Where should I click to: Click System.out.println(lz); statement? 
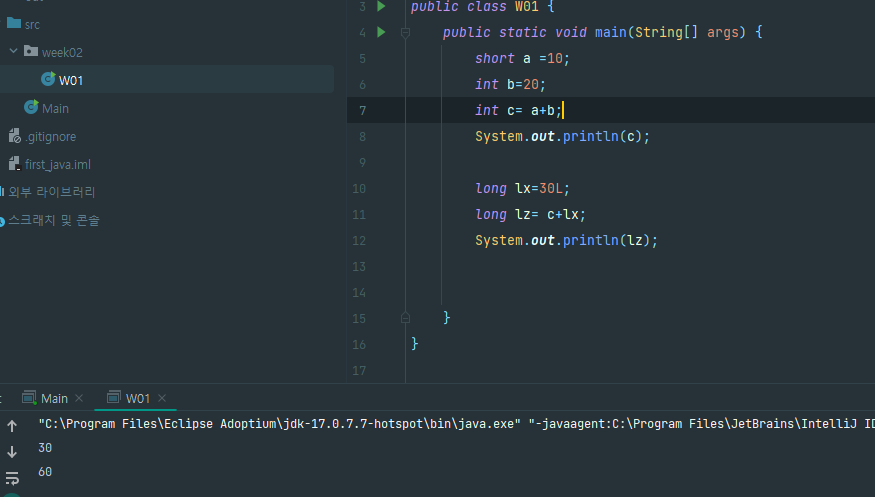tap(566, 240)
